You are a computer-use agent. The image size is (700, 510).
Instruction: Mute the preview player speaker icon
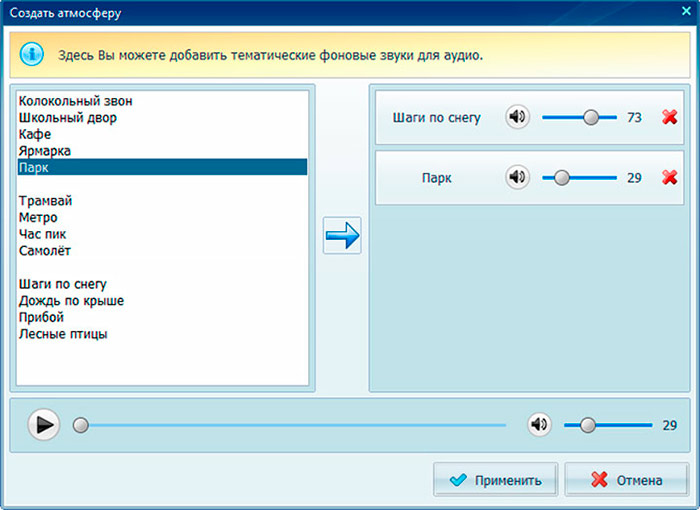point(539,425)
